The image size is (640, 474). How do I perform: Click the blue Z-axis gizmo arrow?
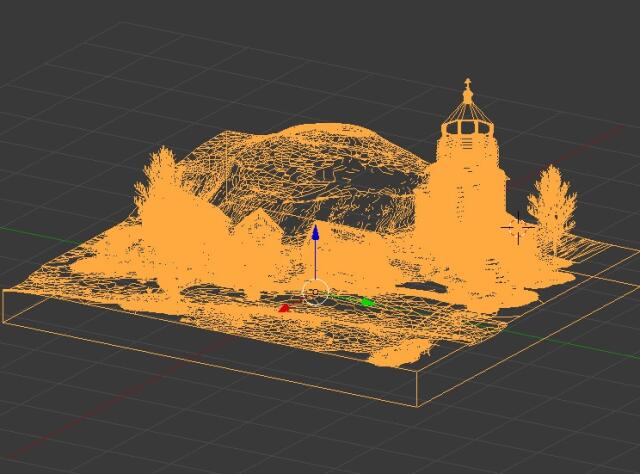[315, 234]
